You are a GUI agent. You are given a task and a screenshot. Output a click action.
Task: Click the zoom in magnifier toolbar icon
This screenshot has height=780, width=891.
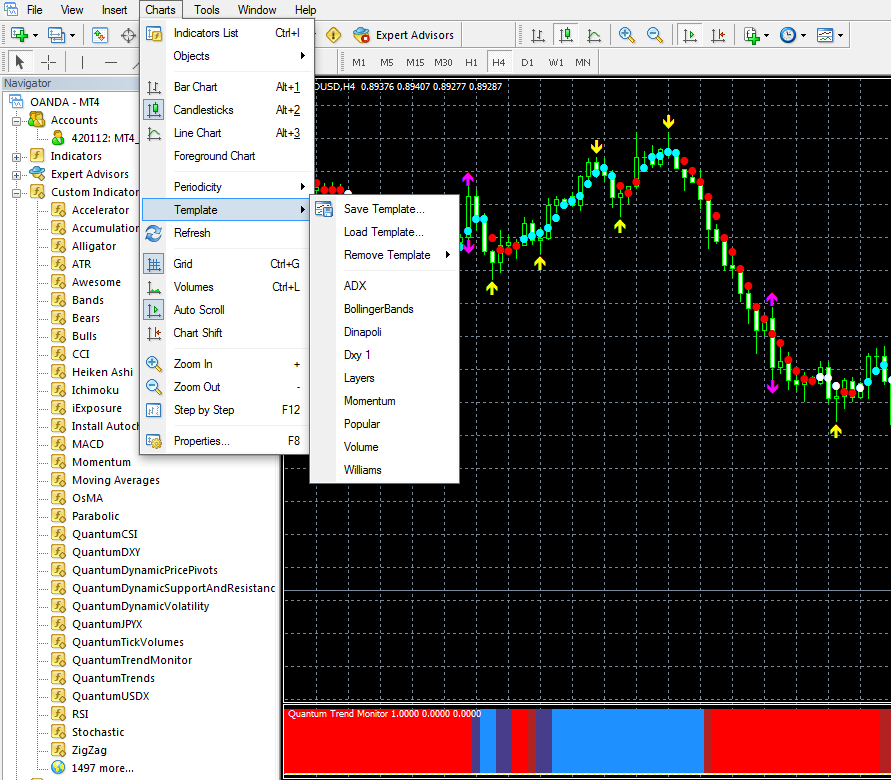coord(627,35)
